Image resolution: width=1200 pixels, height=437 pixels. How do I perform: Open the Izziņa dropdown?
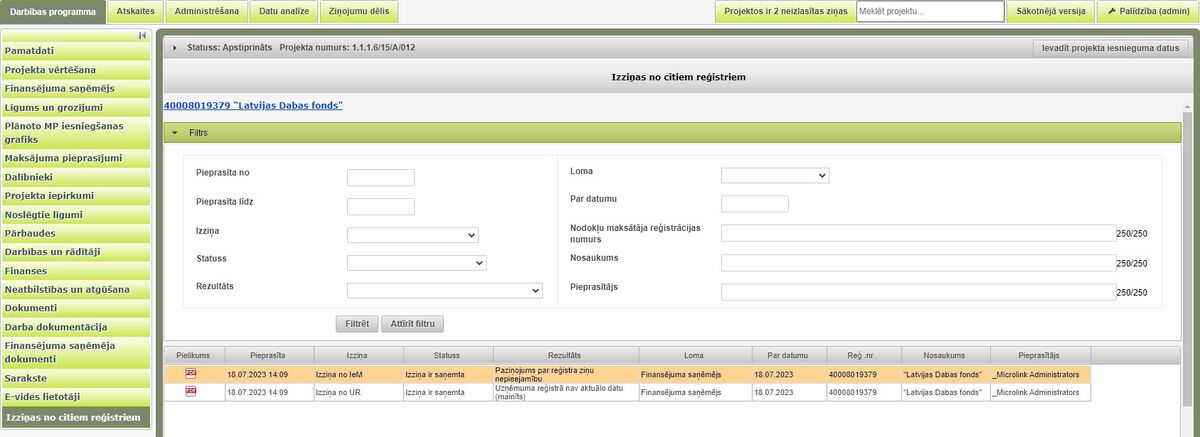[x=413, y=235]
